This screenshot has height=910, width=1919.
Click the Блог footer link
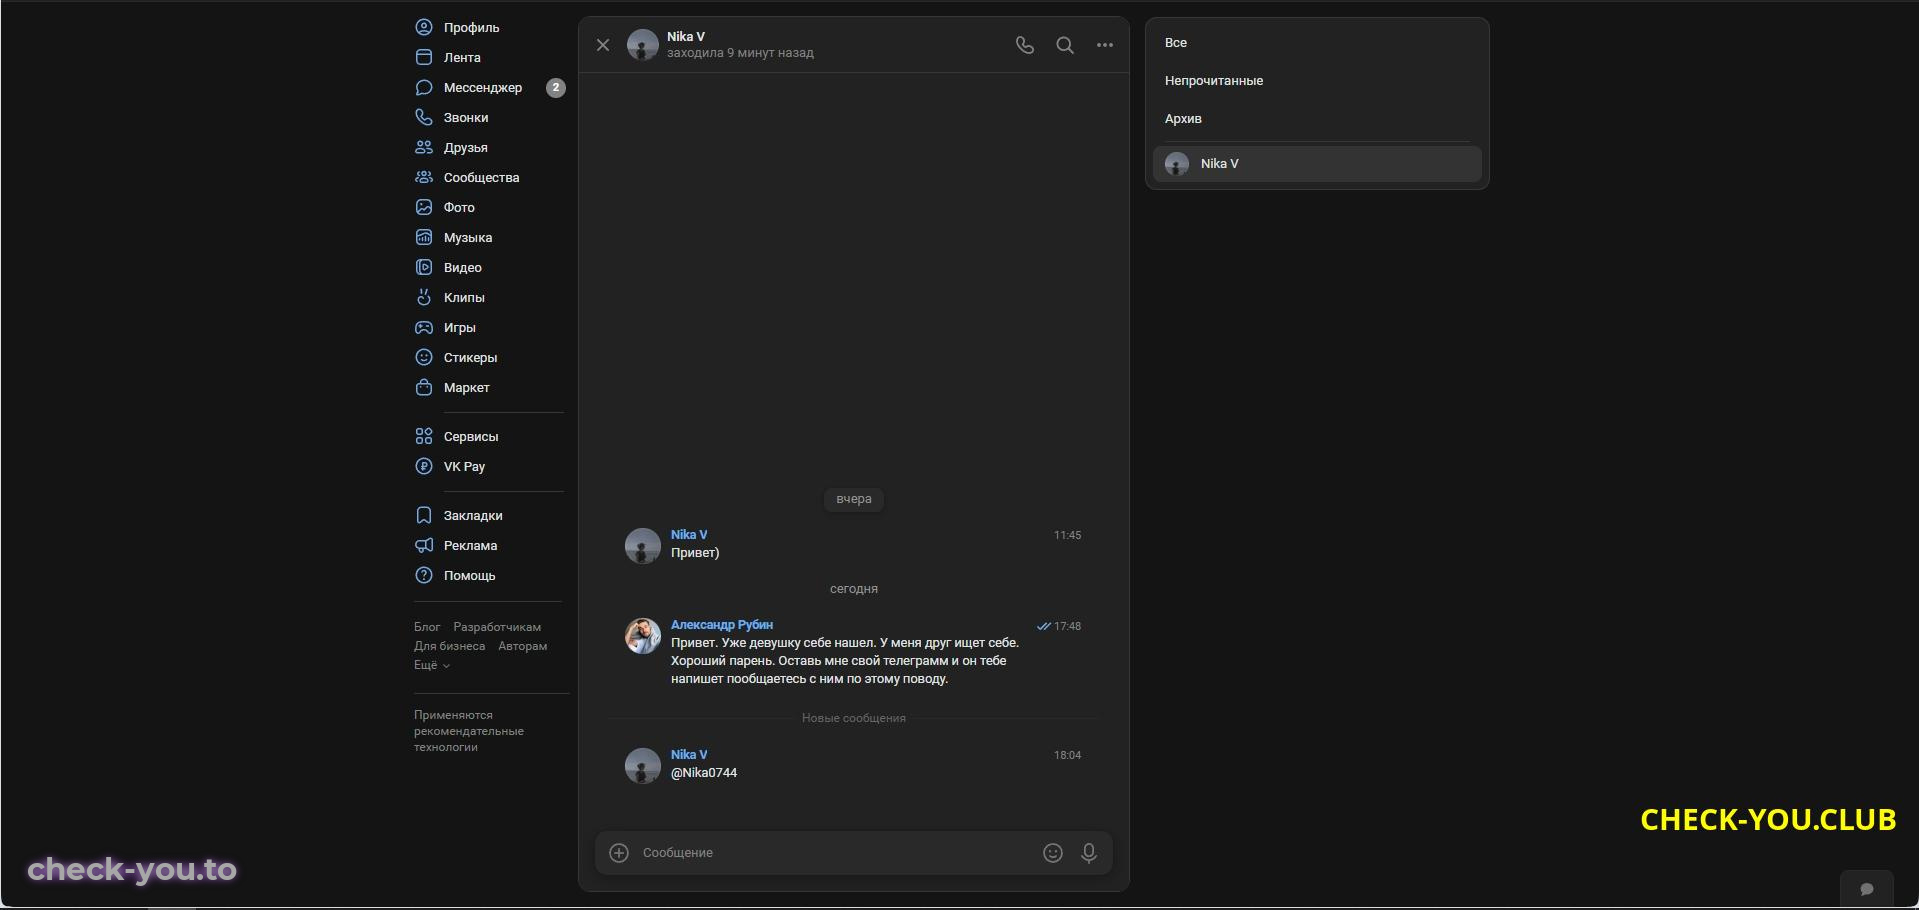(x=427, y=627)
